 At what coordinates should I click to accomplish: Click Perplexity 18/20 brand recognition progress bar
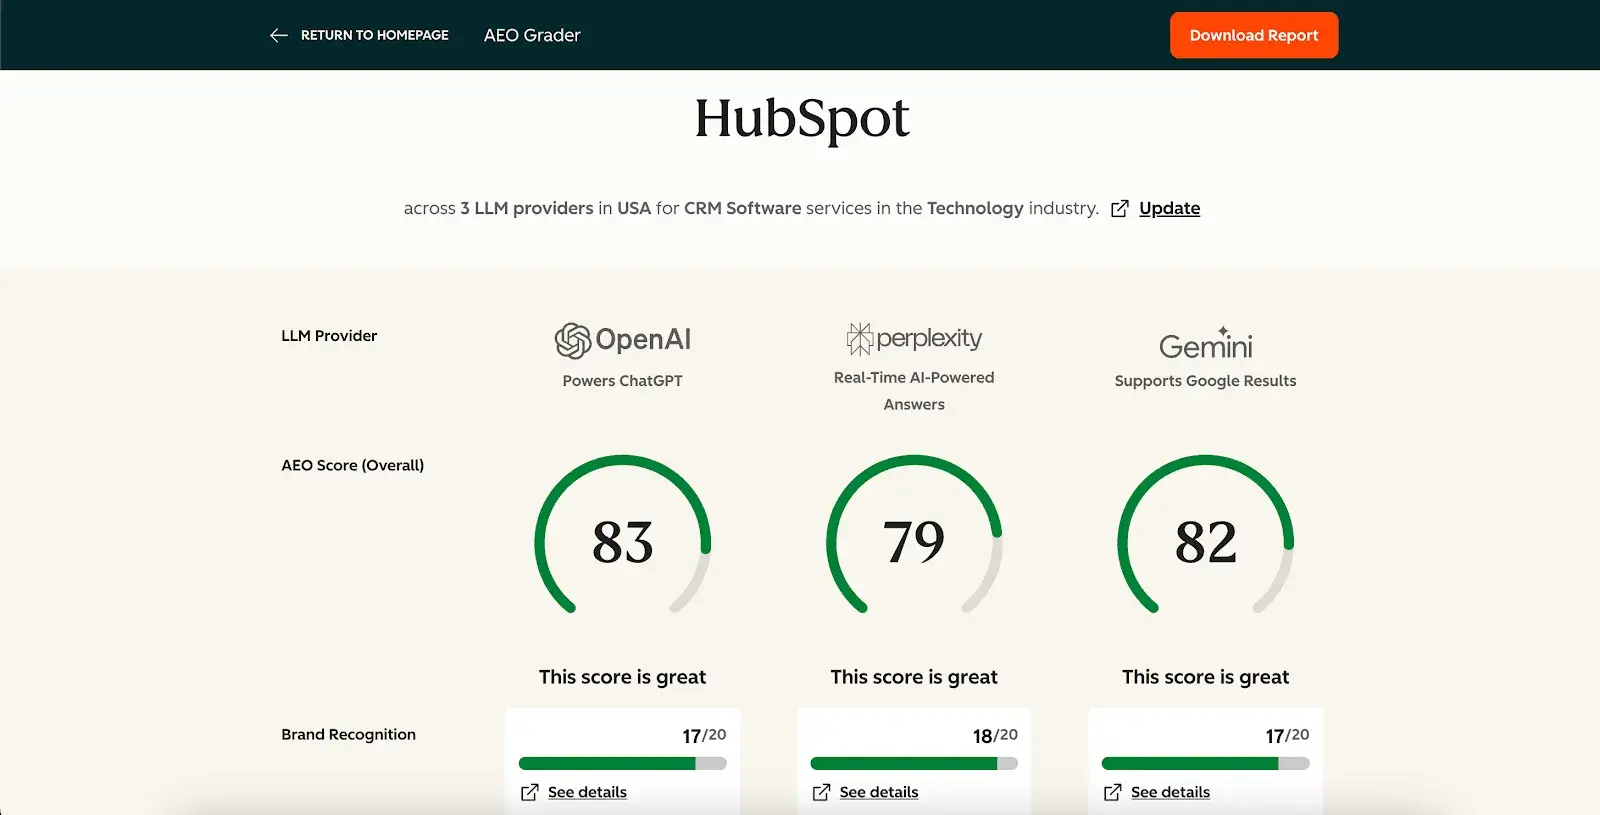(x=914, y=763)
